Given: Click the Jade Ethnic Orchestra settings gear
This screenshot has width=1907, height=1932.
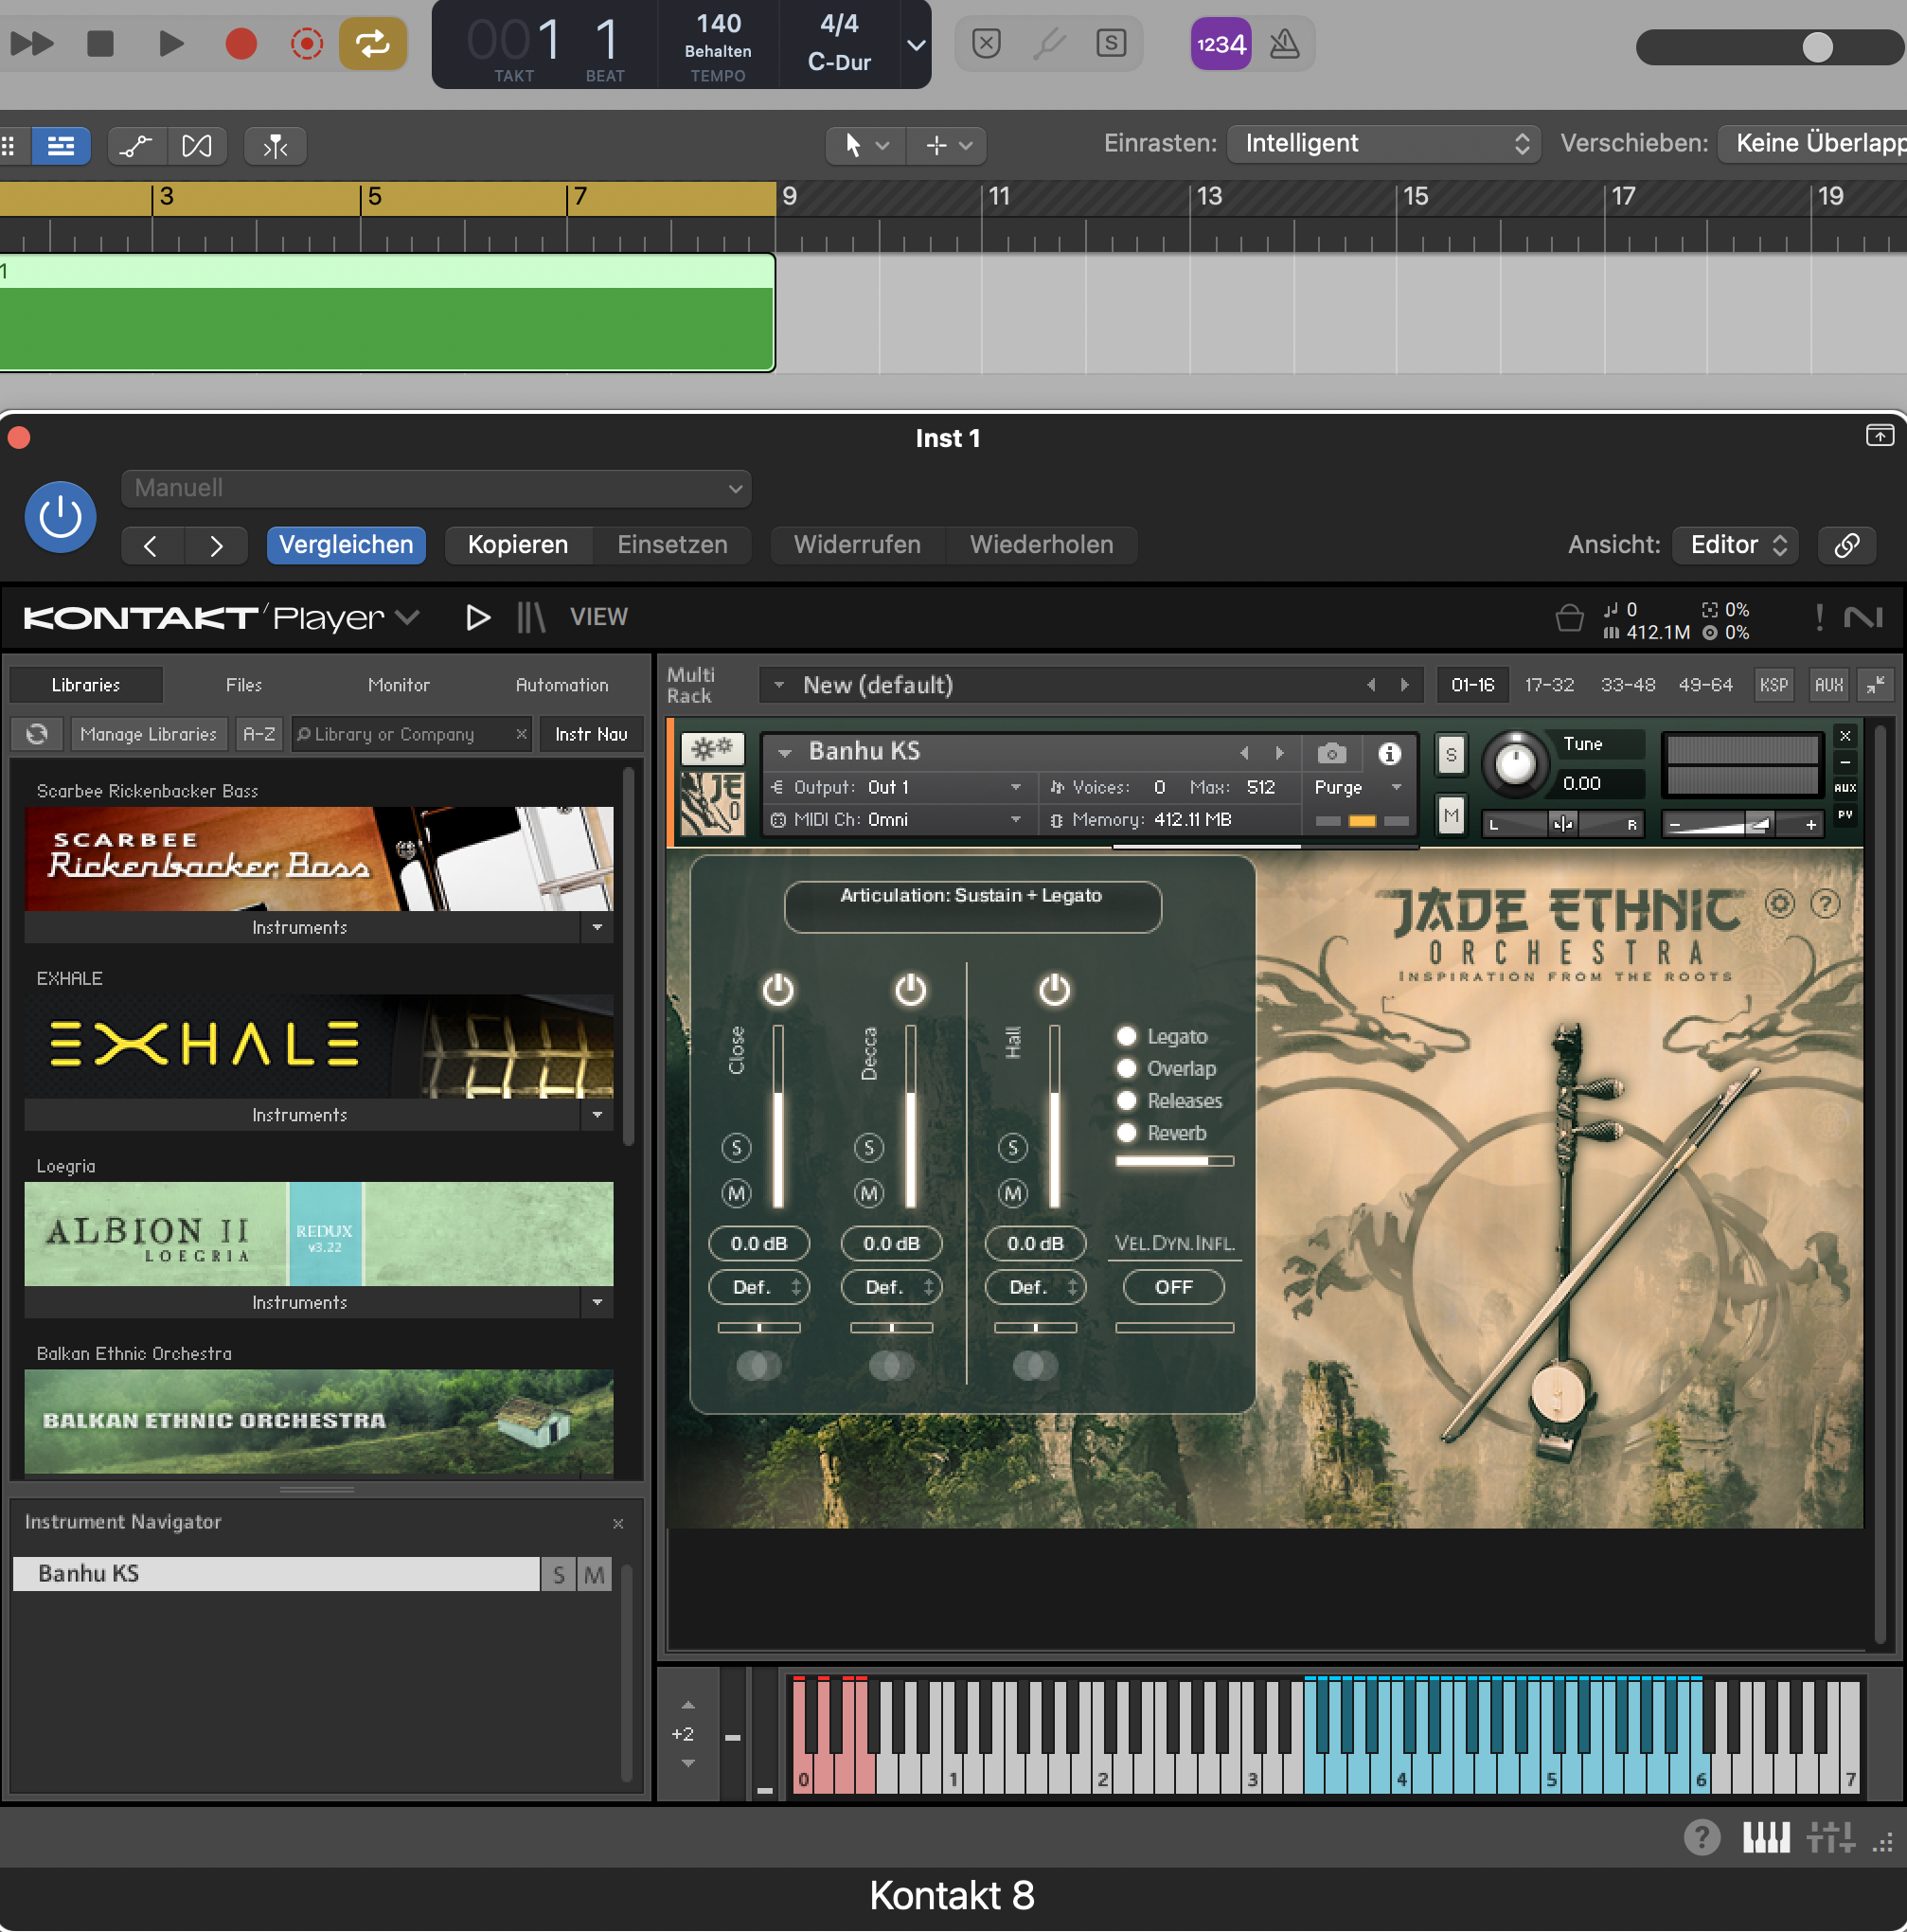Looking at the screenshot, I should [x=1779, y=905].
